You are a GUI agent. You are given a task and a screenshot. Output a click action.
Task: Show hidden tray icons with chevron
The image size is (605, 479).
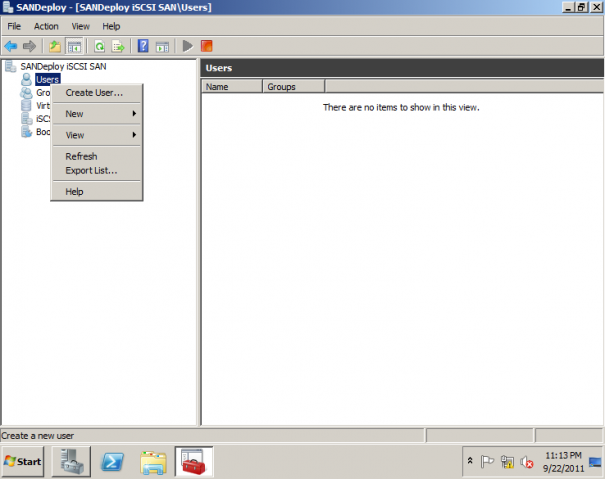(x=470, y=460)
